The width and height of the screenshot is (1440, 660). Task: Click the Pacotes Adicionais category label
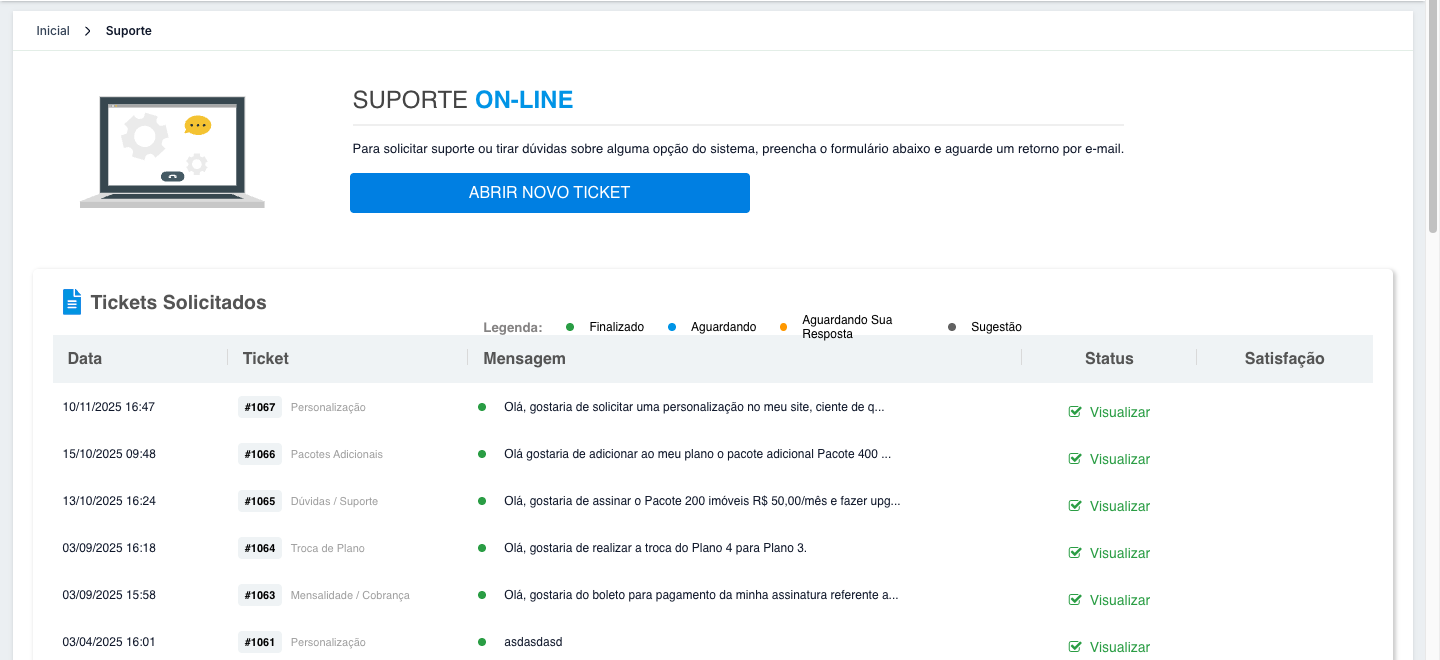(337, 454)
